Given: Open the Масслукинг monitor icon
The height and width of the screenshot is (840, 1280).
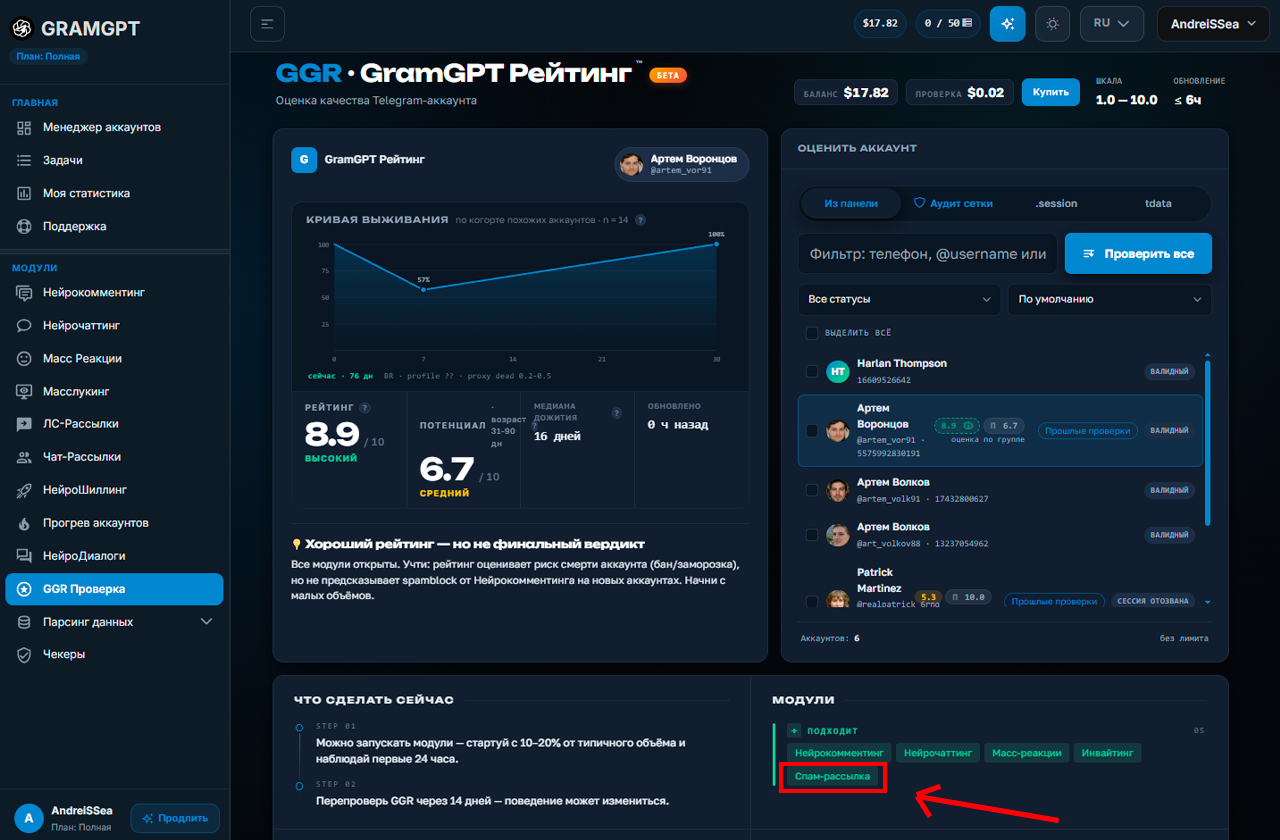Looking at the screenshot, I should coord(24,391).
